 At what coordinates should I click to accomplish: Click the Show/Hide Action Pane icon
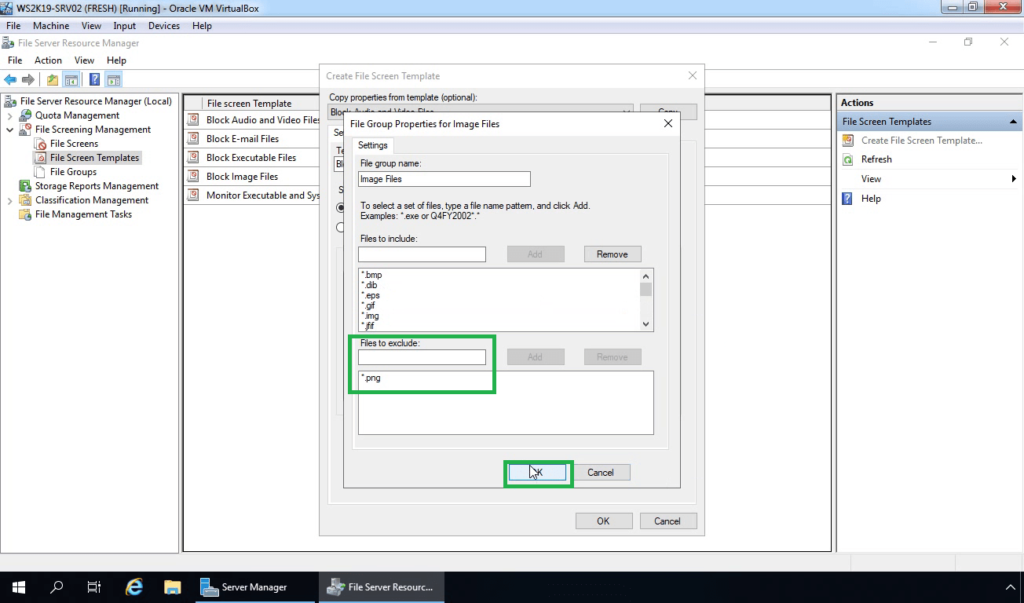pos(114,80)
